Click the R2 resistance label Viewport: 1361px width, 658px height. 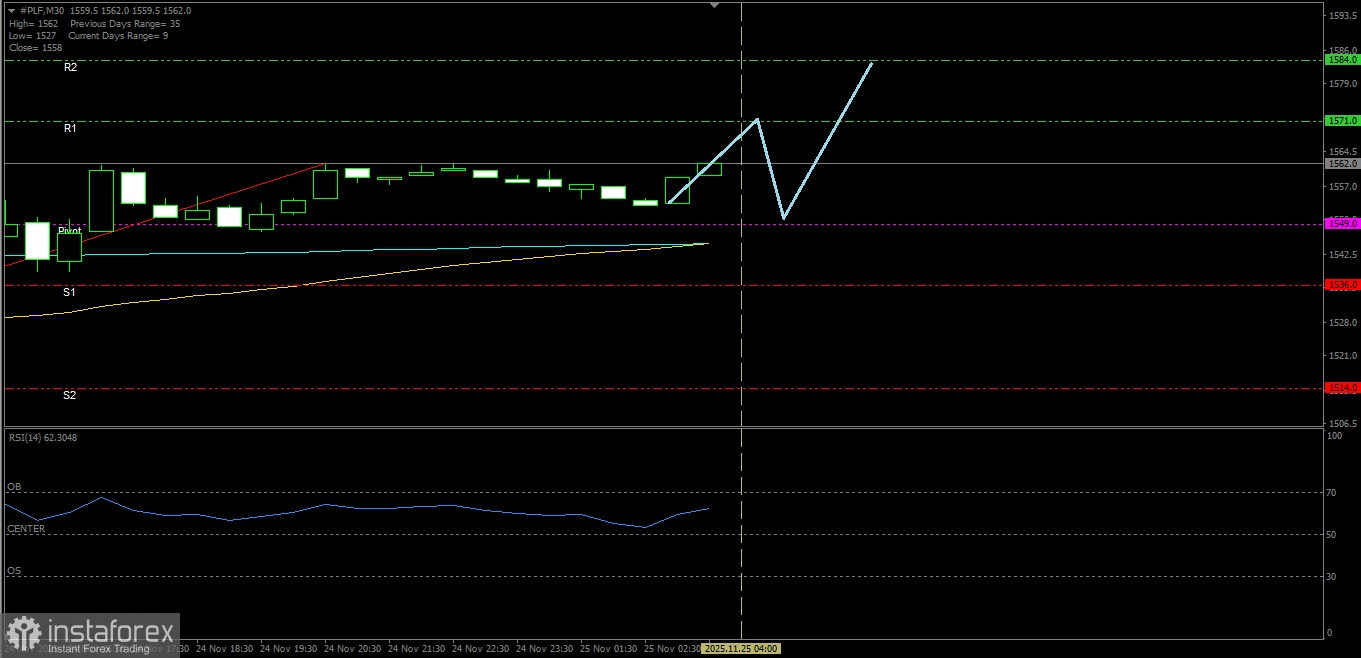pos(70,67)
